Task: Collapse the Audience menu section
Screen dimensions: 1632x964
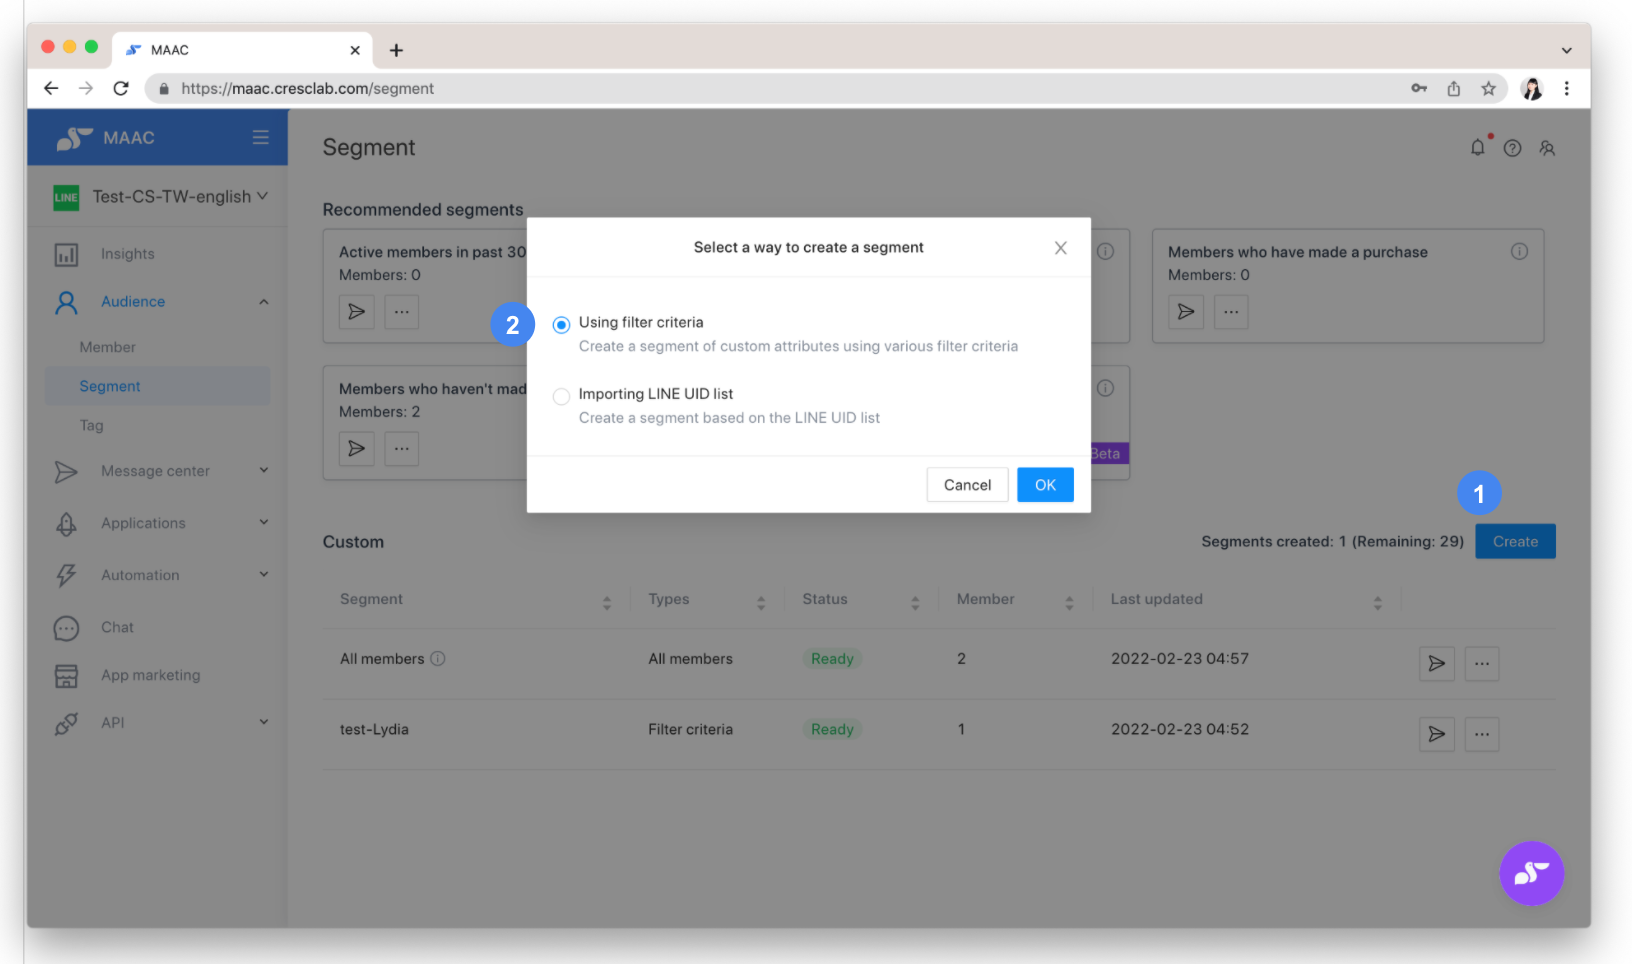Action: click(264, 302)
